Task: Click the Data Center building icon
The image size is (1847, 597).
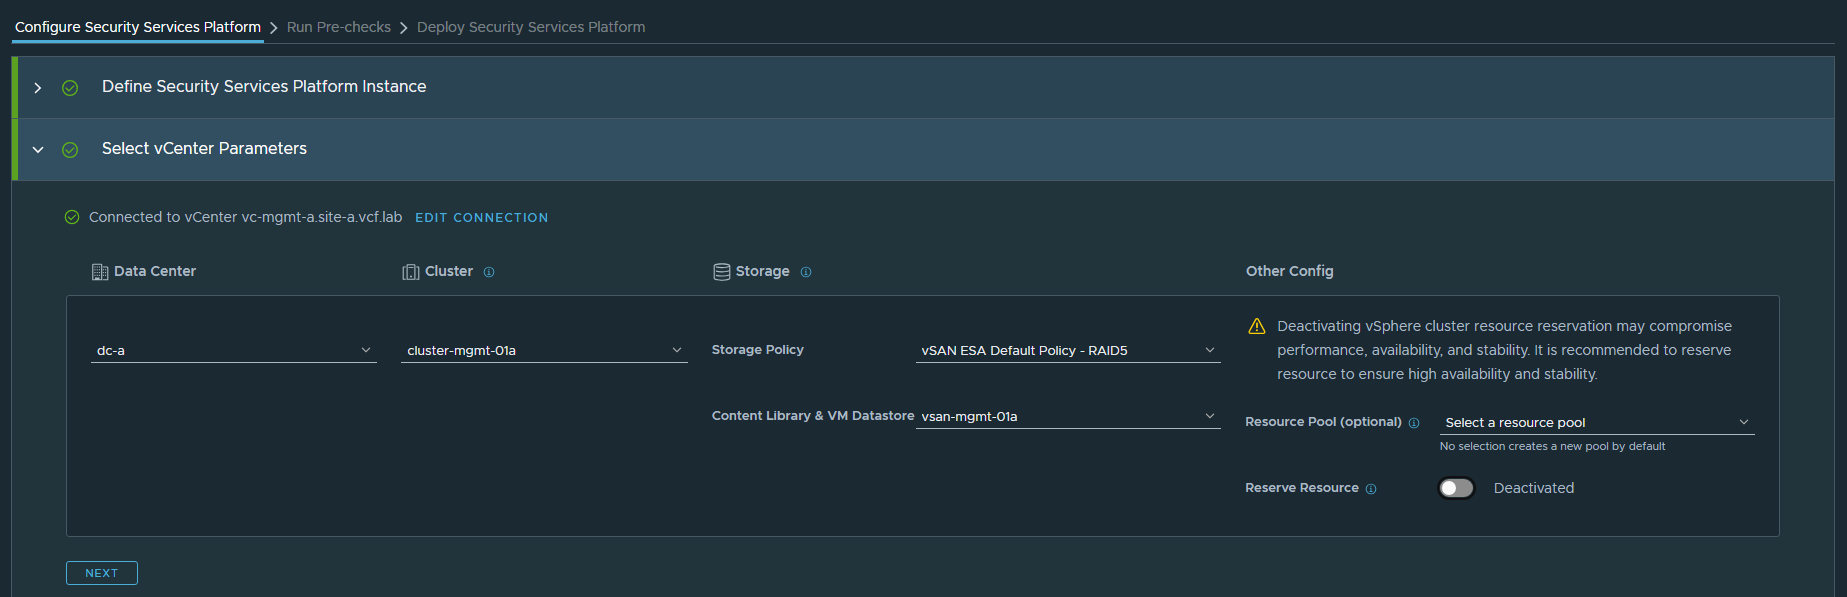Action: [x=100, y=272]
